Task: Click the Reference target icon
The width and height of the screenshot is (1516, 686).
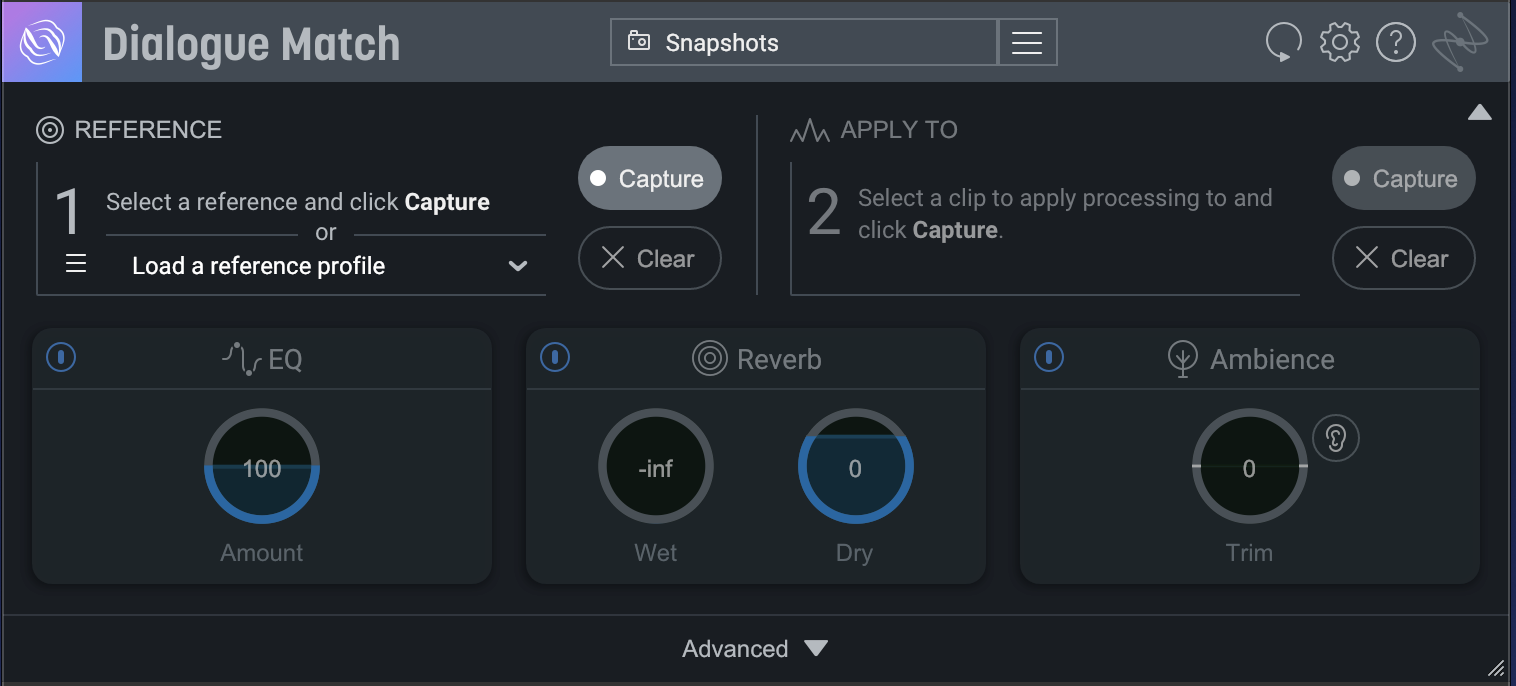Action: 50,130
